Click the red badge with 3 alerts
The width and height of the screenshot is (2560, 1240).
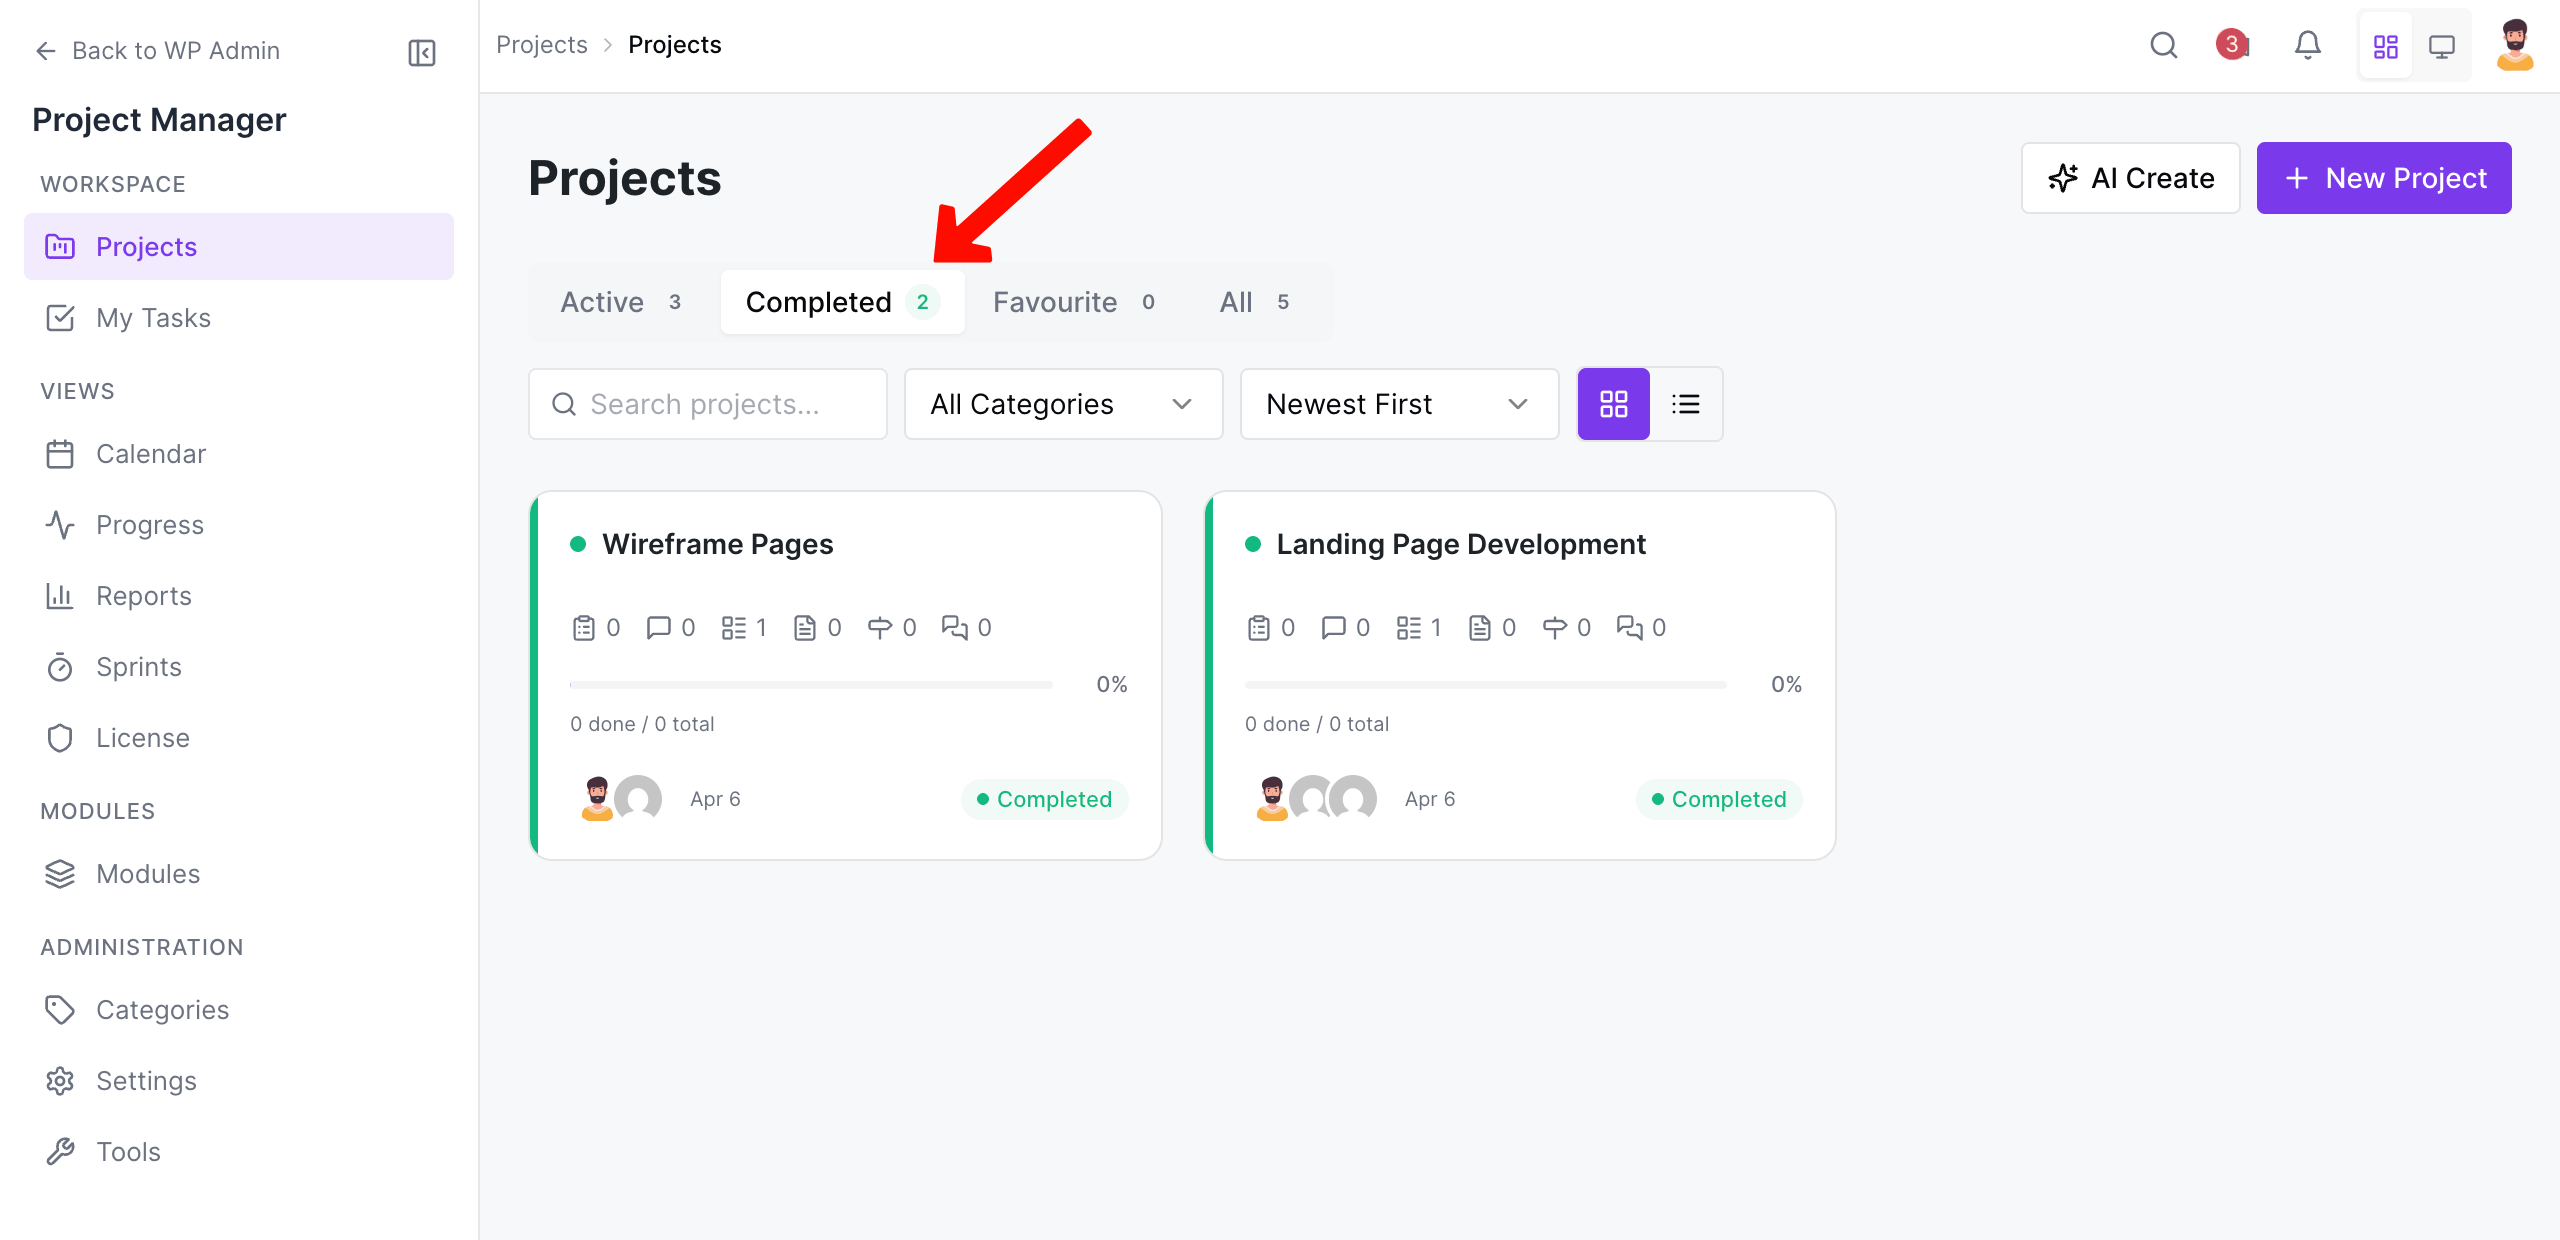2231,44
